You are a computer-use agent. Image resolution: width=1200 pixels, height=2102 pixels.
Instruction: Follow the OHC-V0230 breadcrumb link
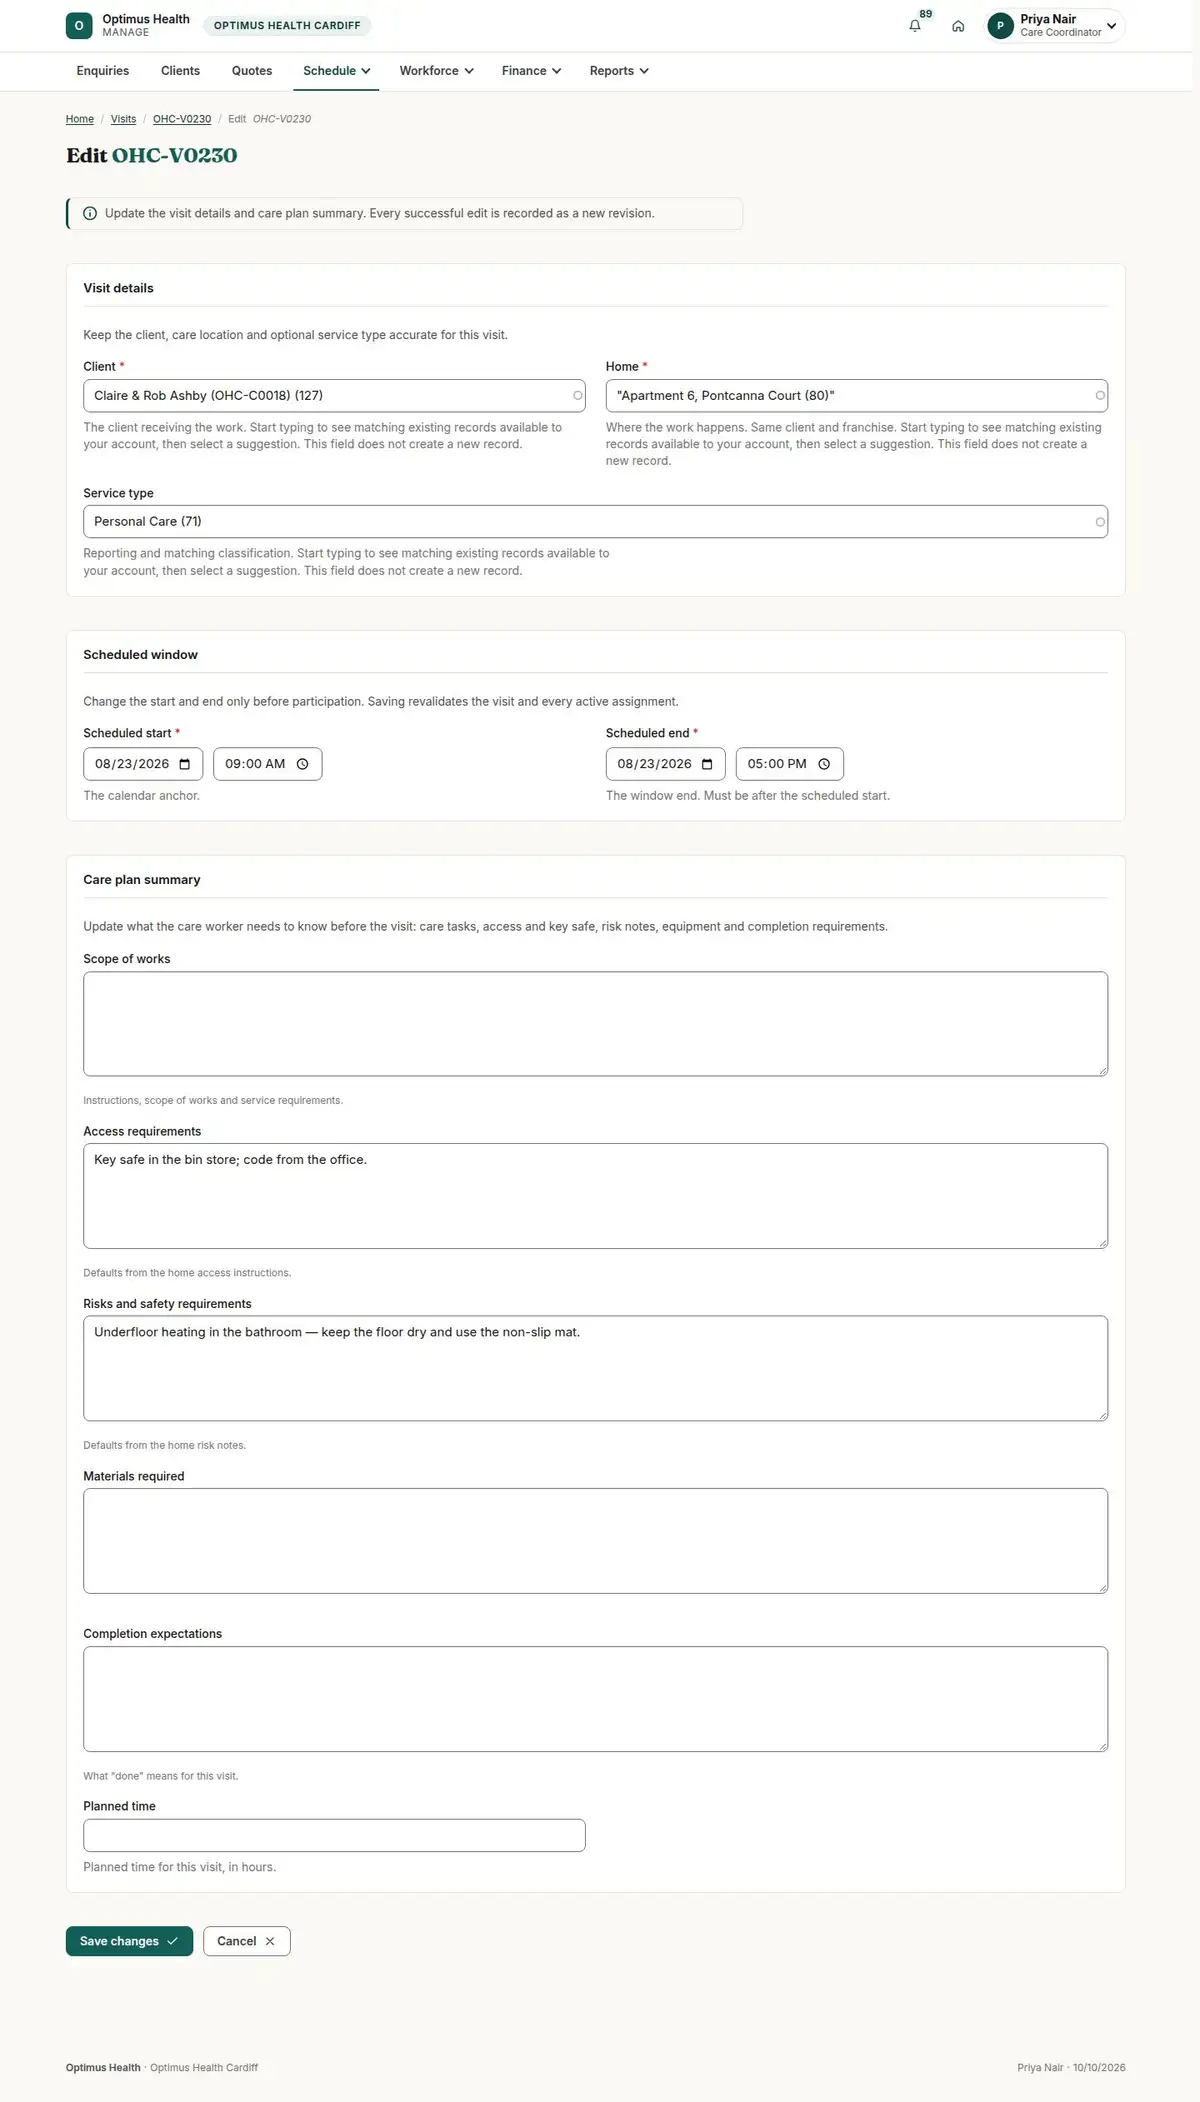pyautogui.click(x=182, y=119)
